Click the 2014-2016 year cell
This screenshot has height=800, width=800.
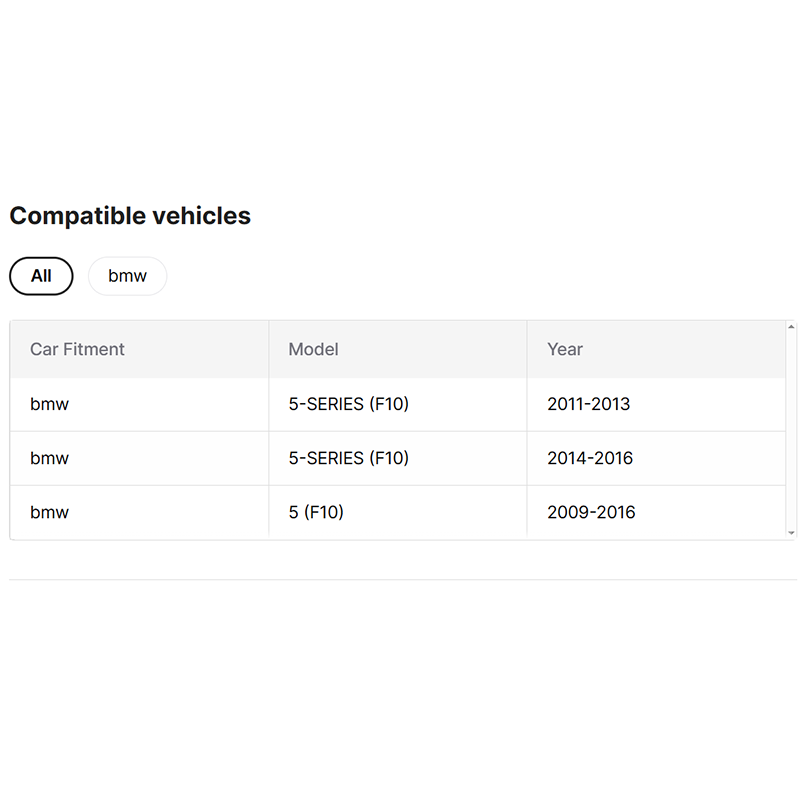click(x=590, y=458)
